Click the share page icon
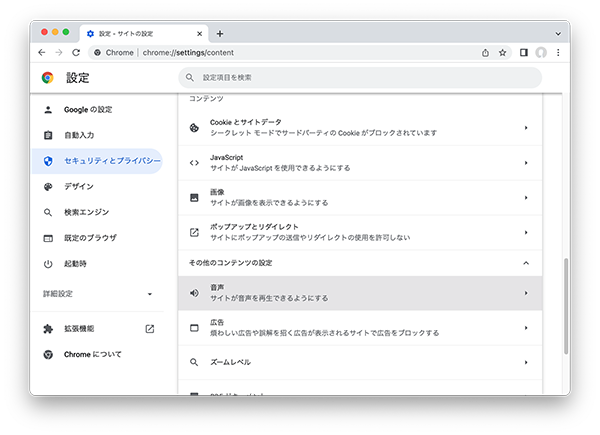The image size is (600, 435). 485,52
